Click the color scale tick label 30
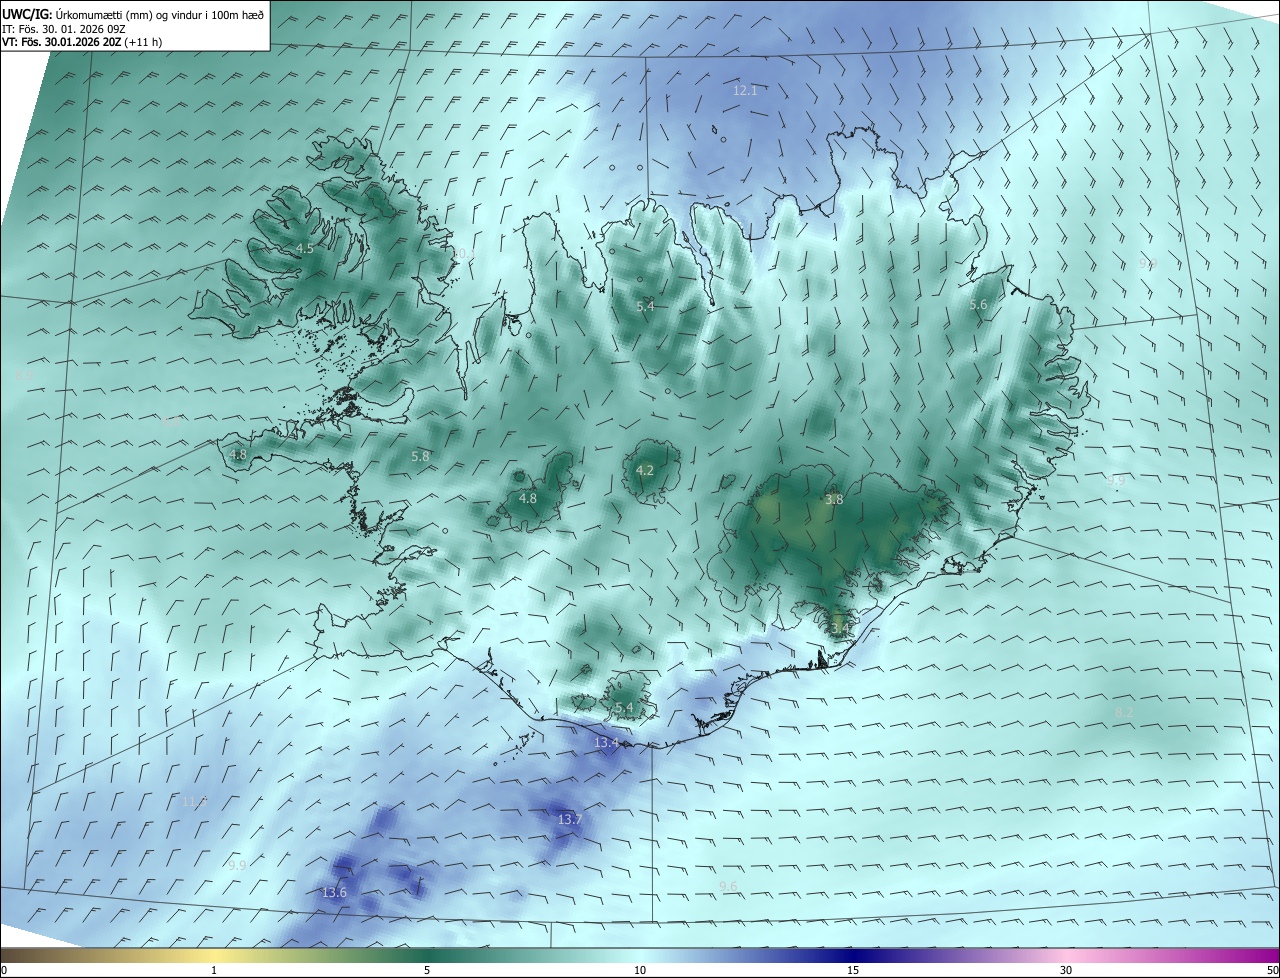 click(1066, 970)
